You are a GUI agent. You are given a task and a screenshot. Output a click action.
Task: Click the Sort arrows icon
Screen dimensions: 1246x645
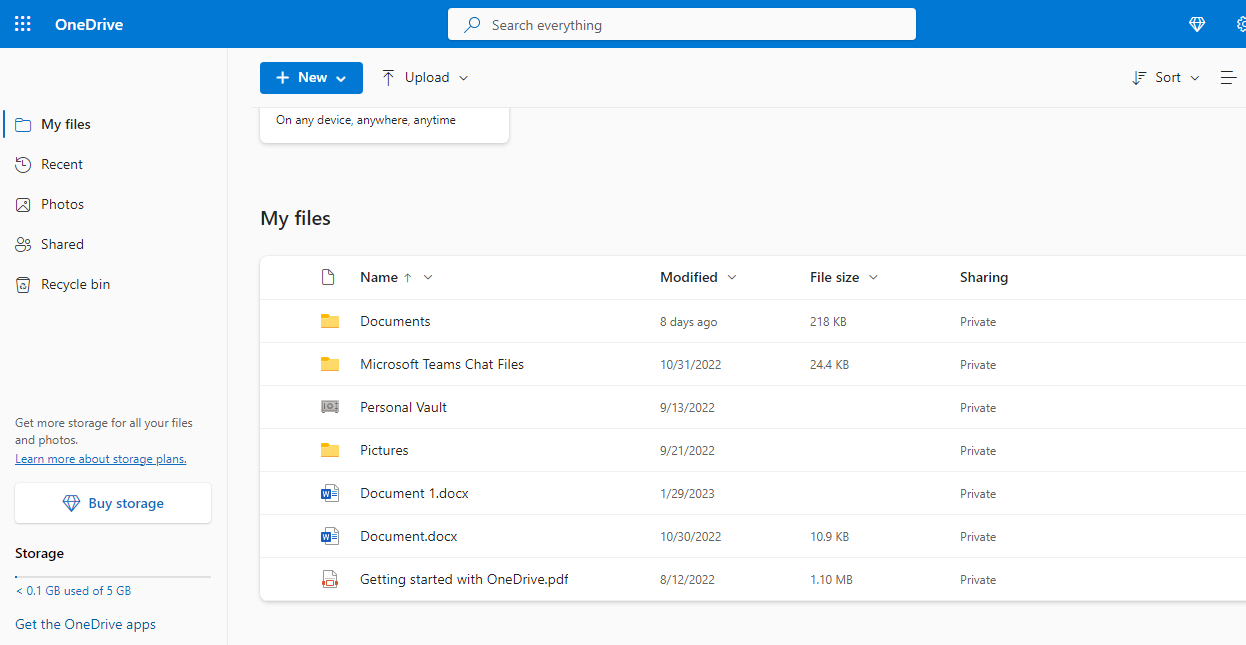(x=1139, y=77)
